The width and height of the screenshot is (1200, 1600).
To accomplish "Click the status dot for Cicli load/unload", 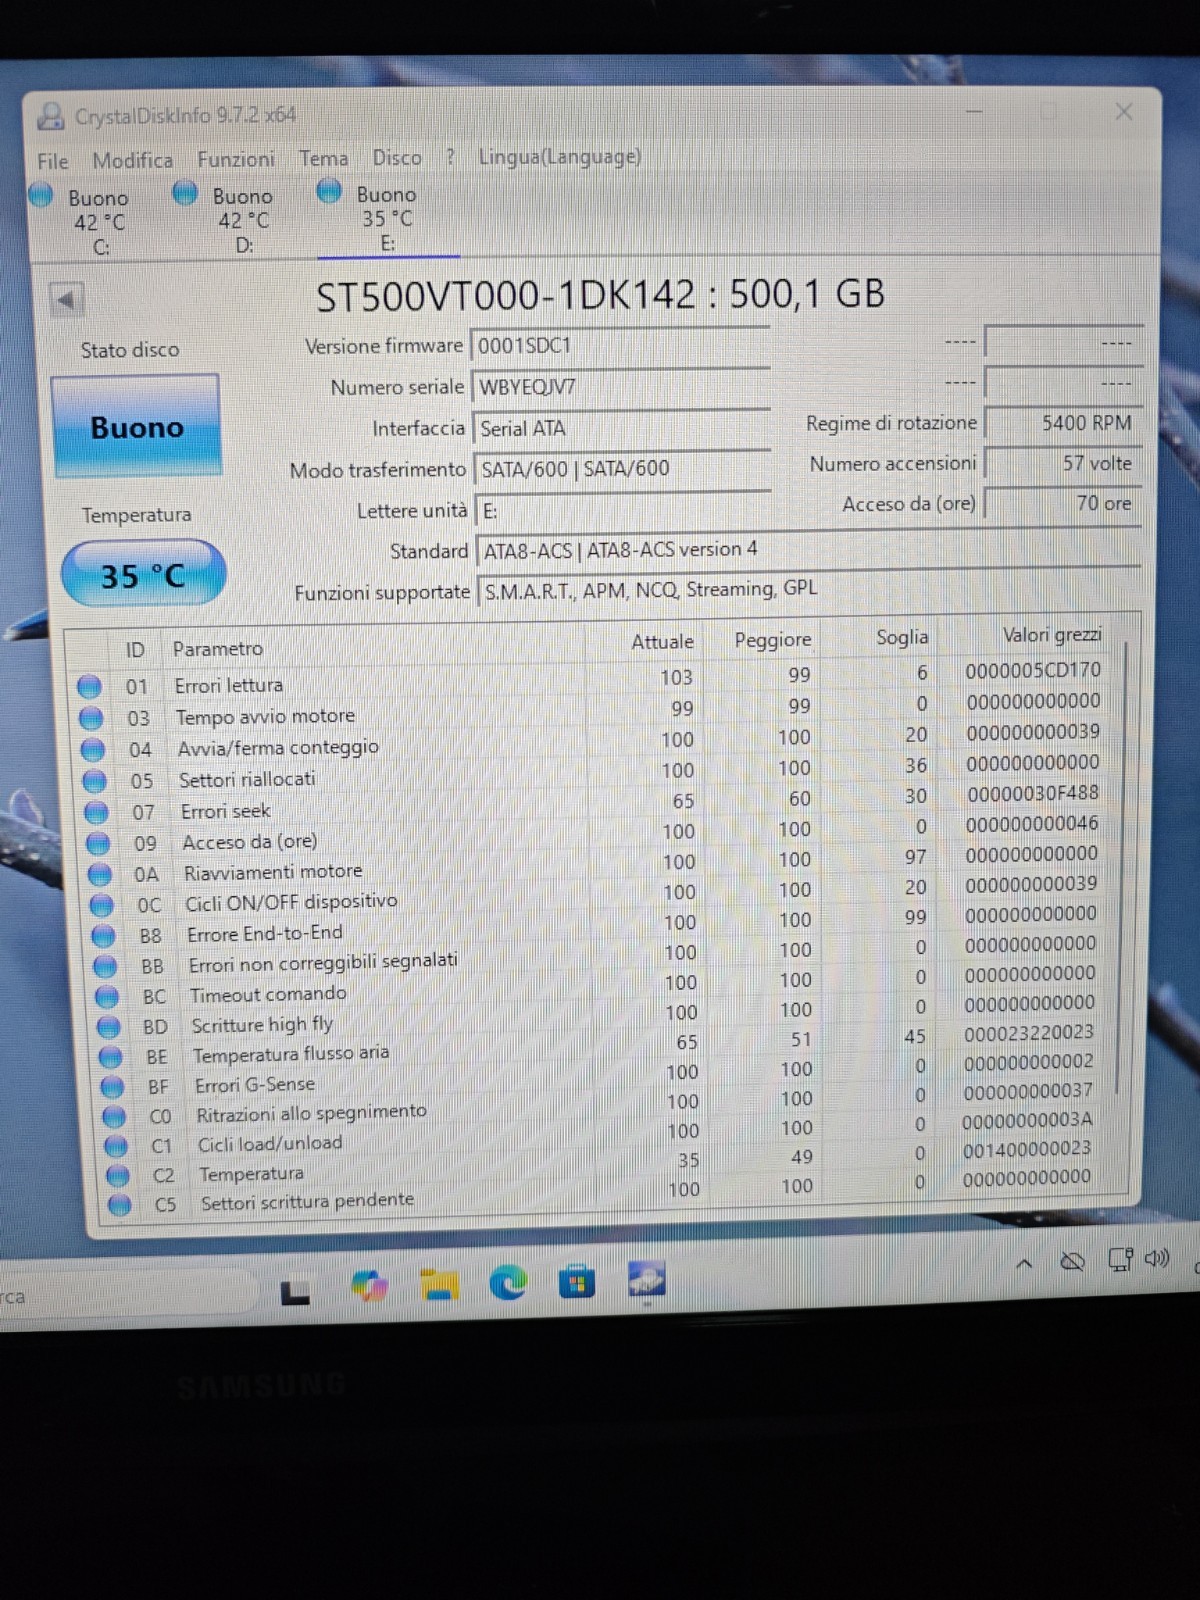I will [116, 1146].
